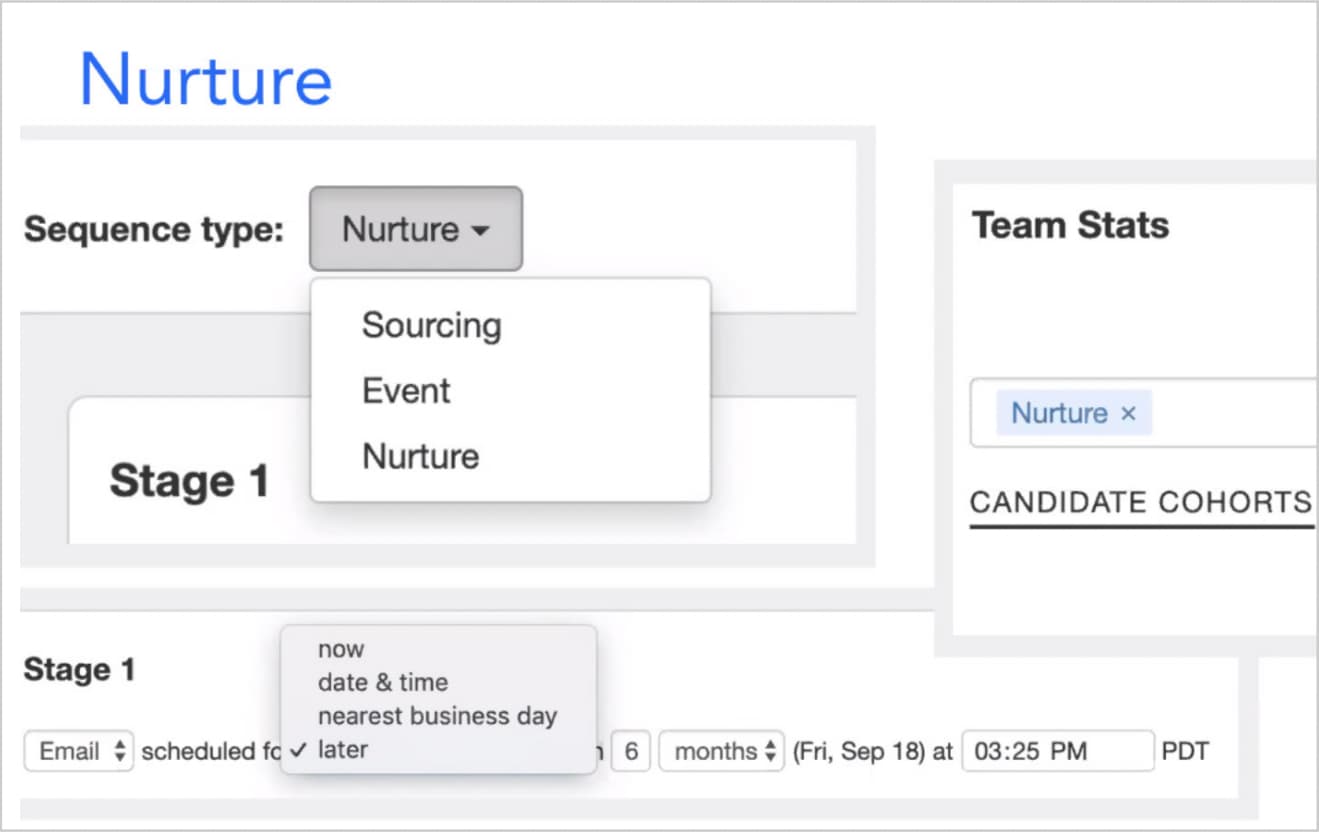
Task: Focus the 03:25 PM time field
Action: 1056,752
